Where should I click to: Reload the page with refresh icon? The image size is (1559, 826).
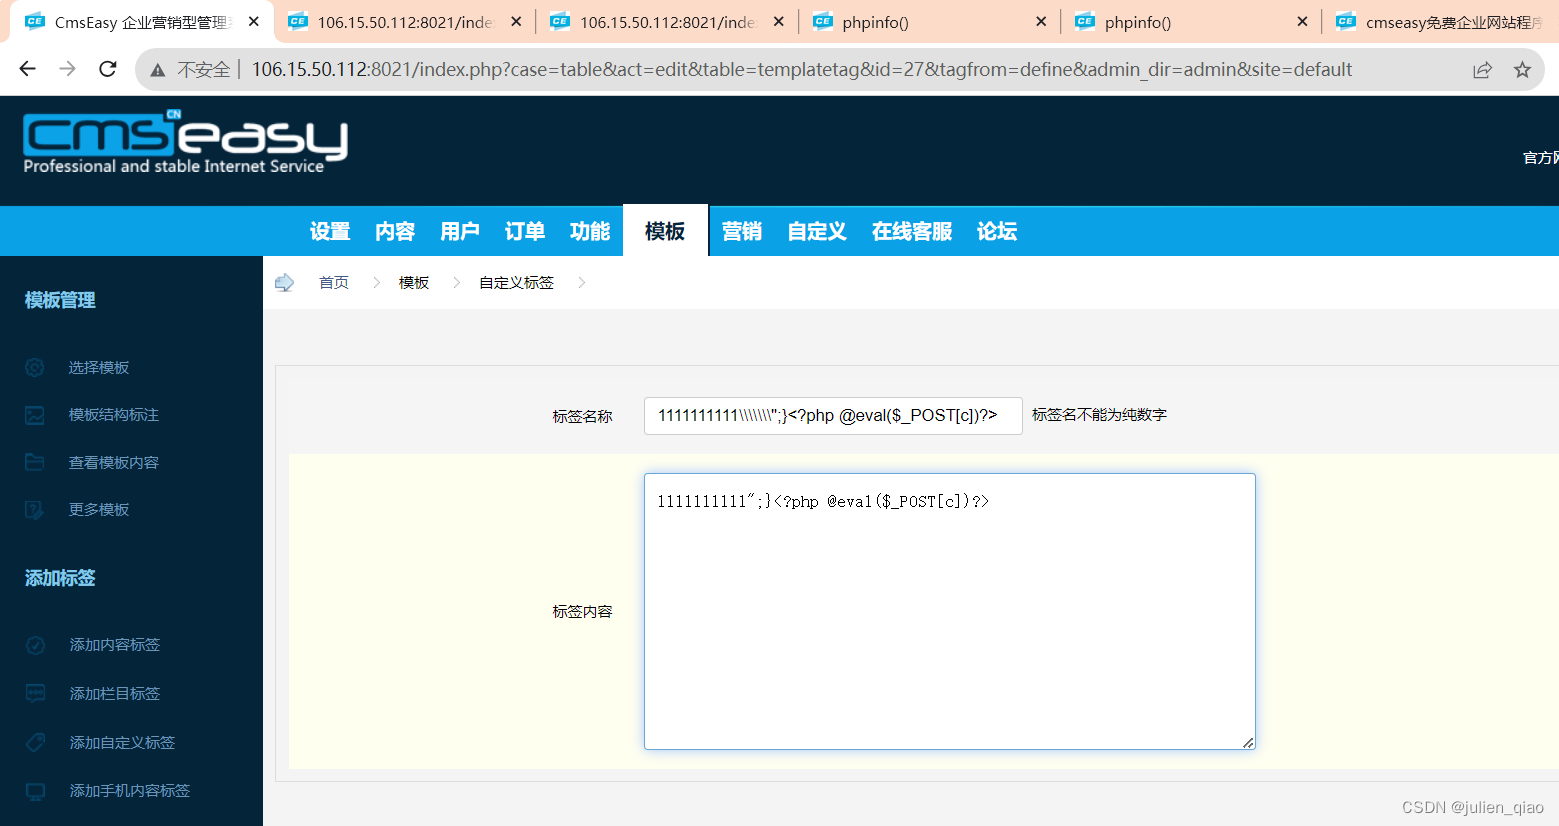click(x=108, y=69)
